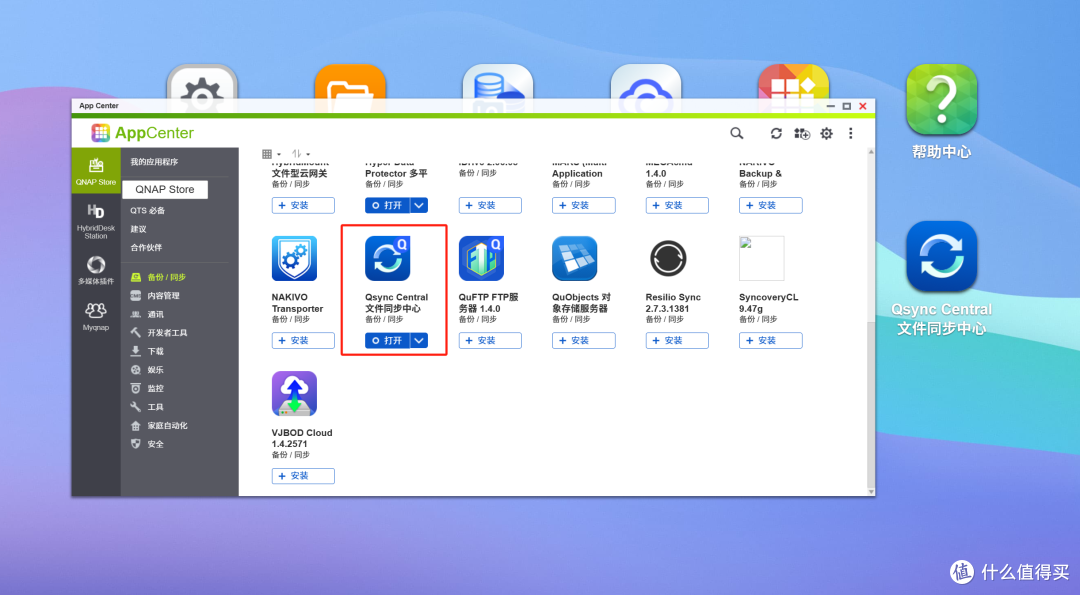
Task: Click the app name "NAKIVO Transporter"
Action: click(298, 303)
